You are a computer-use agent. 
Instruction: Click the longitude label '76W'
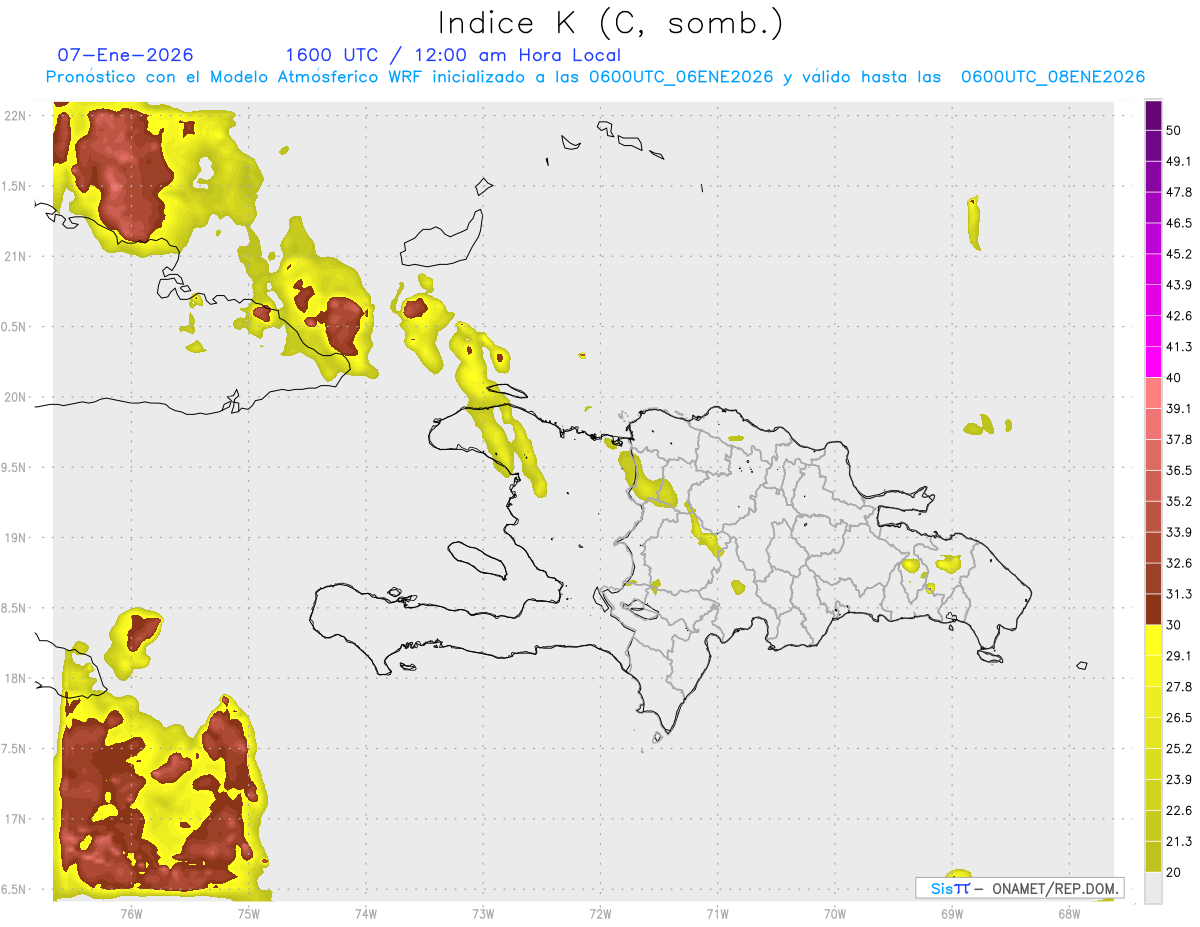pos(131,914)
